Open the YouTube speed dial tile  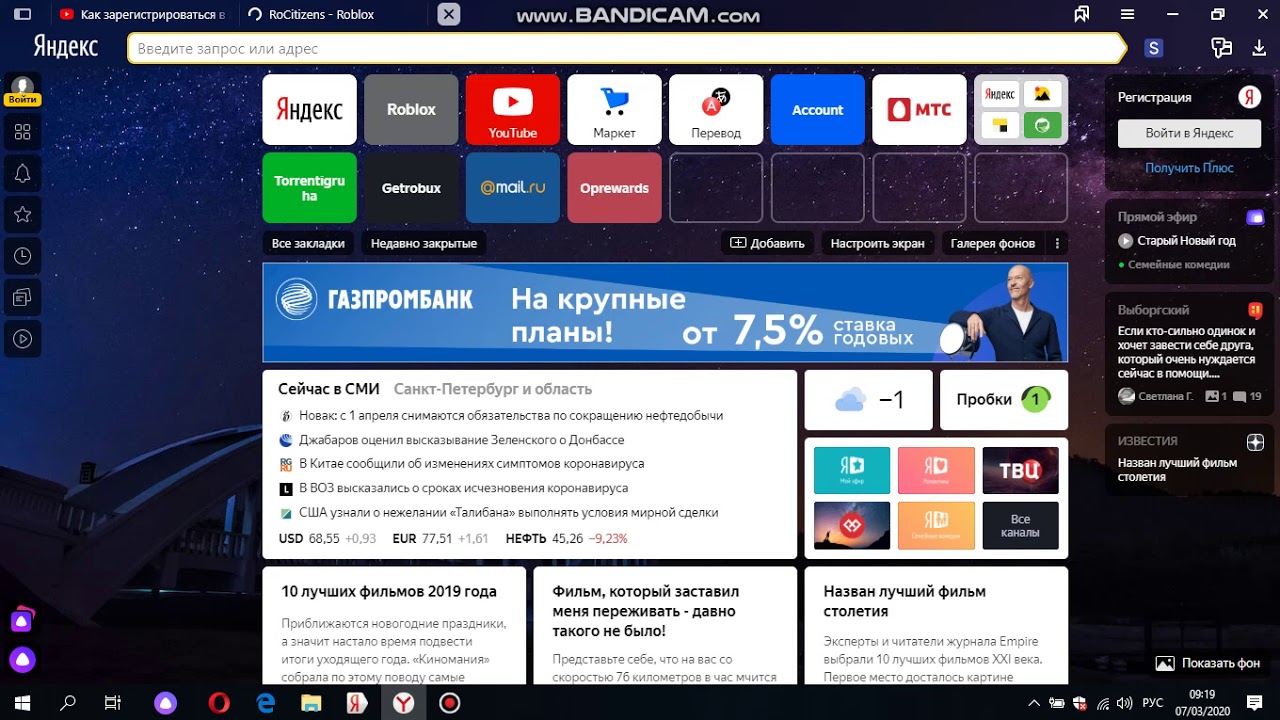513,110
